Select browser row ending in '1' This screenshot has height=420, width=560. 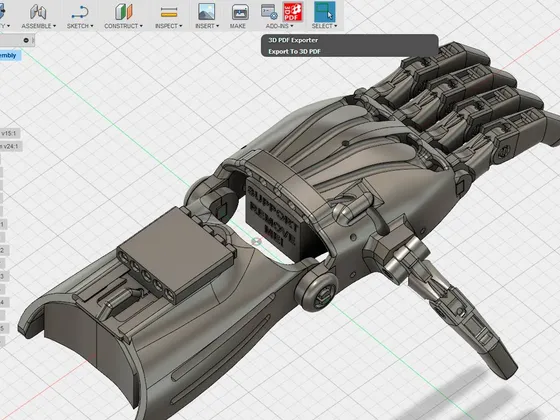click(3, 225)
